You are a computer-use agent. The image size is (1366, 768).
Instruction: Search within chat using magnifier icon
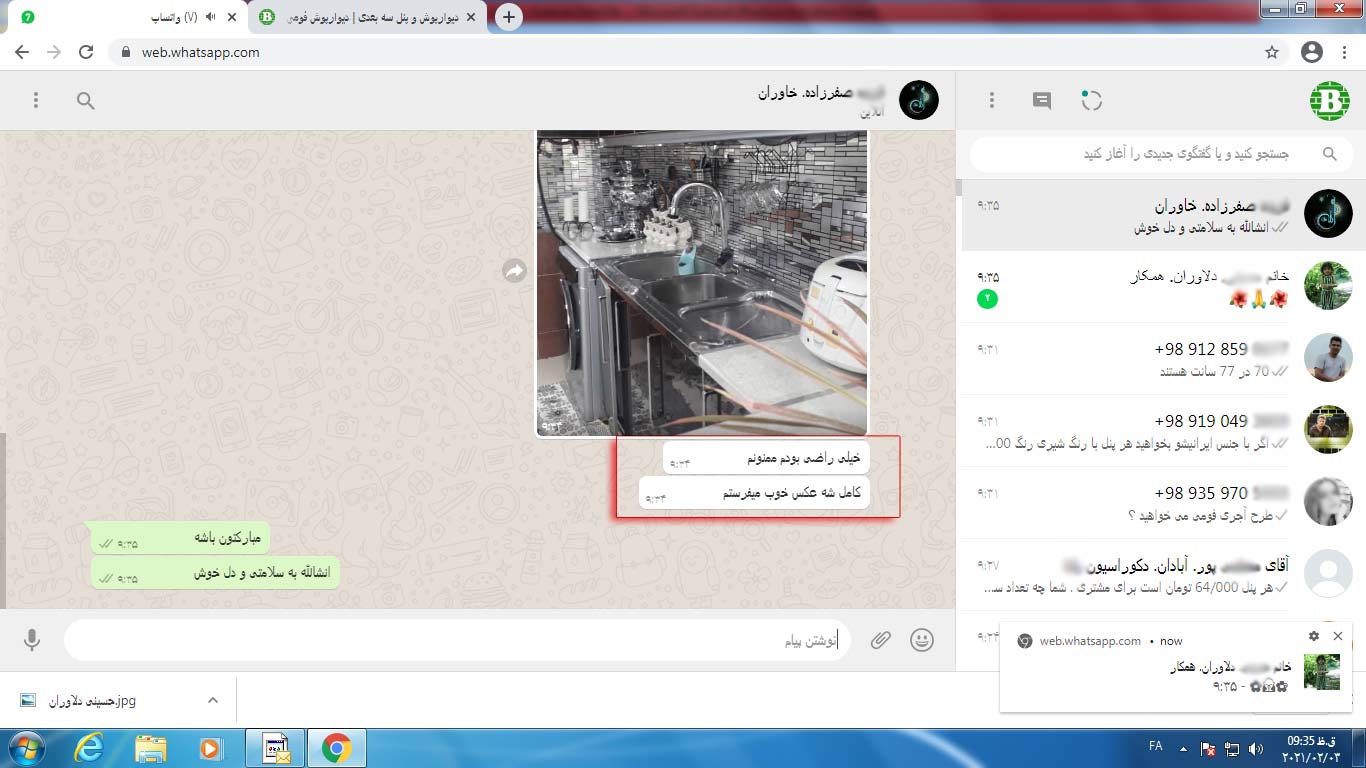(x=86, y=100)
